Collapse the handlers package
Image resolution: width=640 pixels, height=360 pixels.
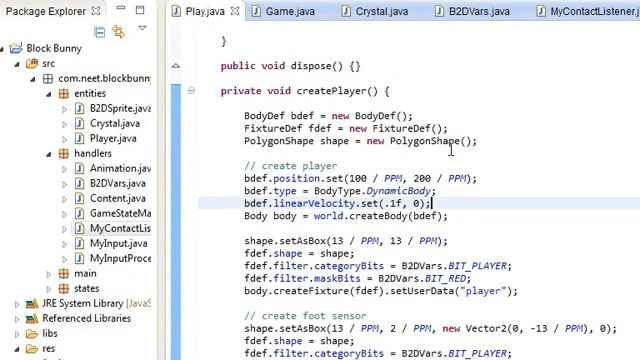49,154
